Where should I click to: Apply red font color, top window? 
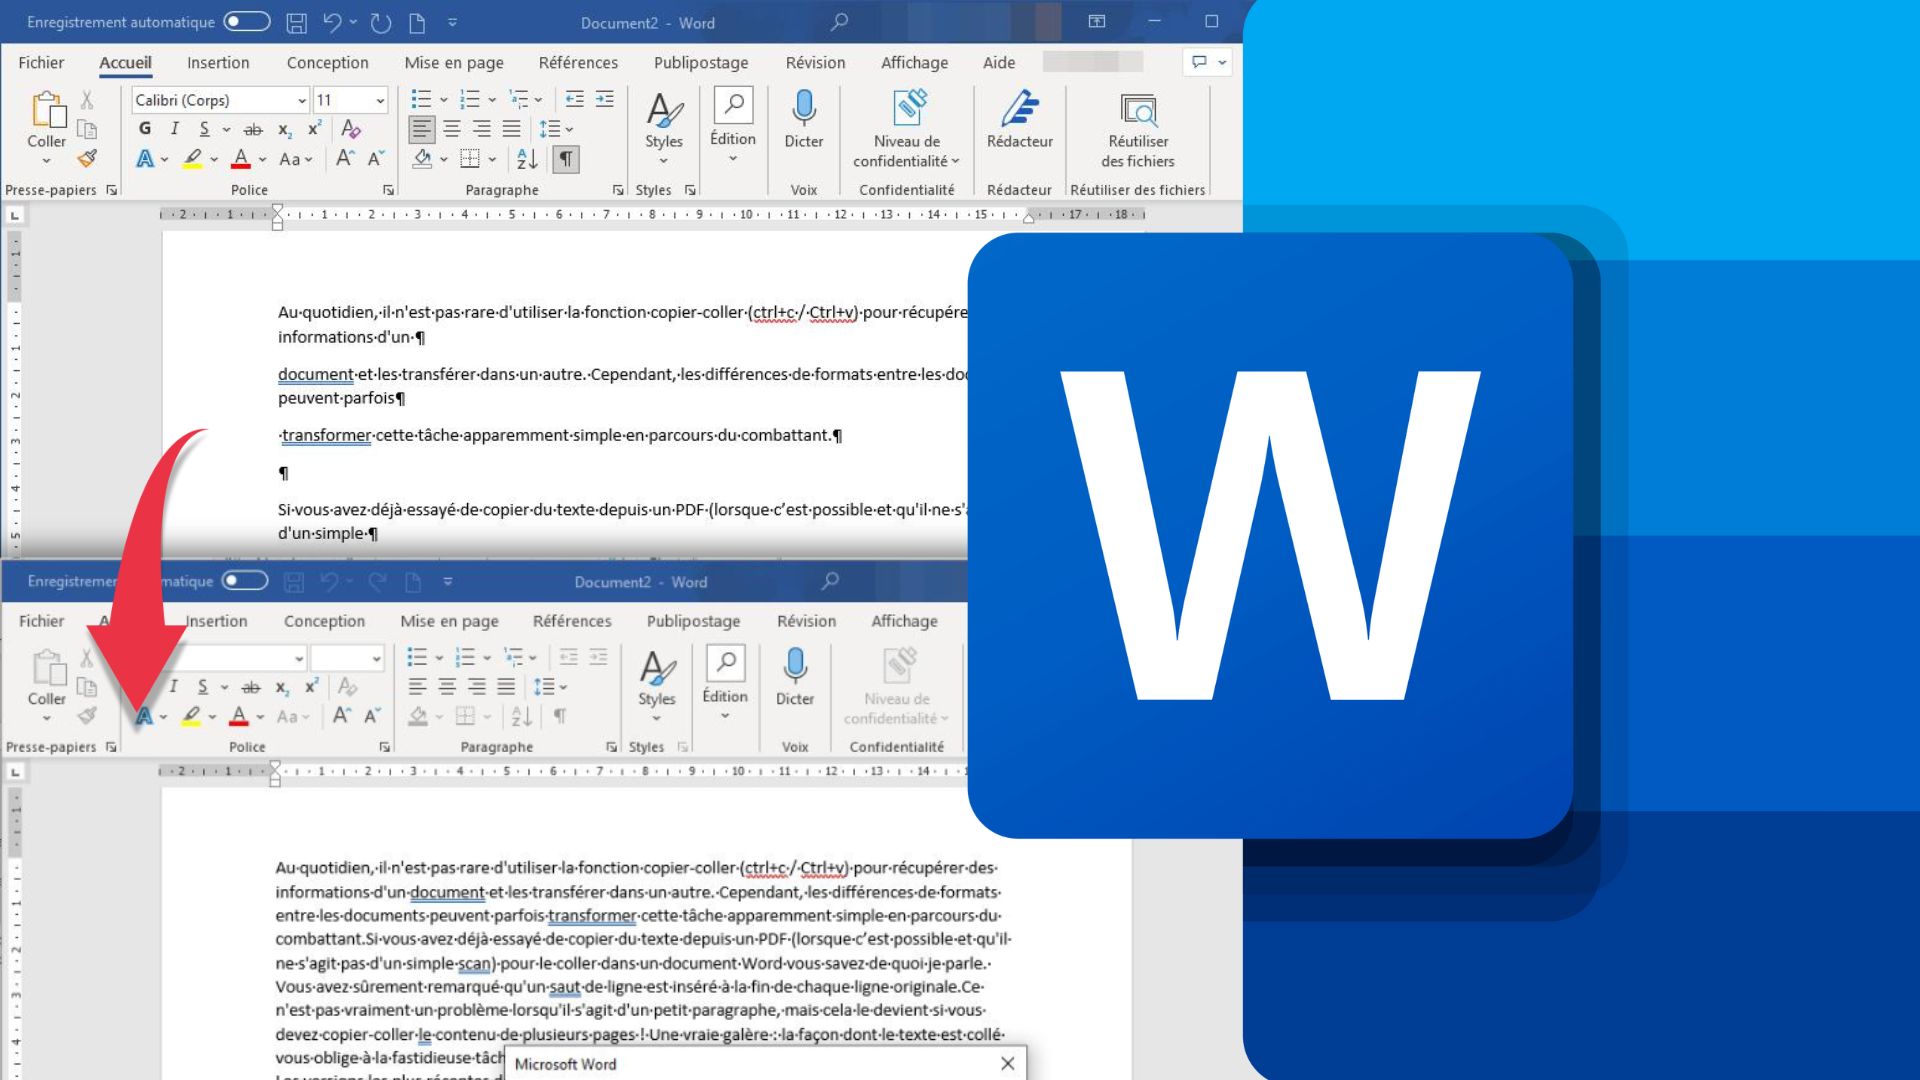point(241,159)
